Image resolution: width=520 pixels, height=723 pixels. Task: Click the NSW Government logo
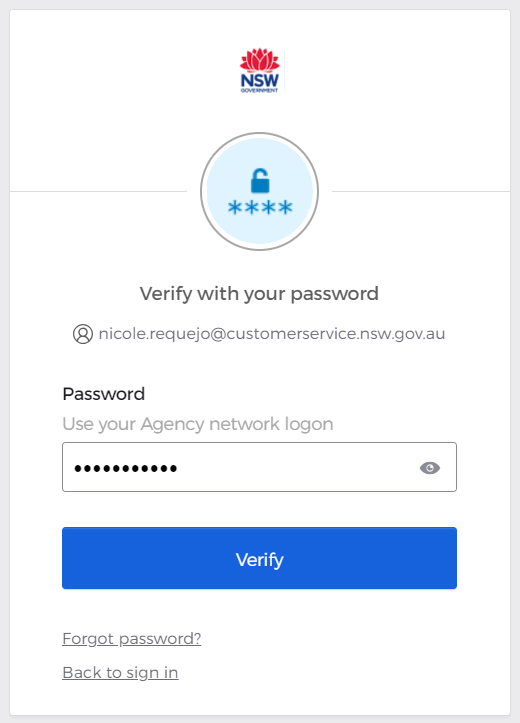[260, 71]
